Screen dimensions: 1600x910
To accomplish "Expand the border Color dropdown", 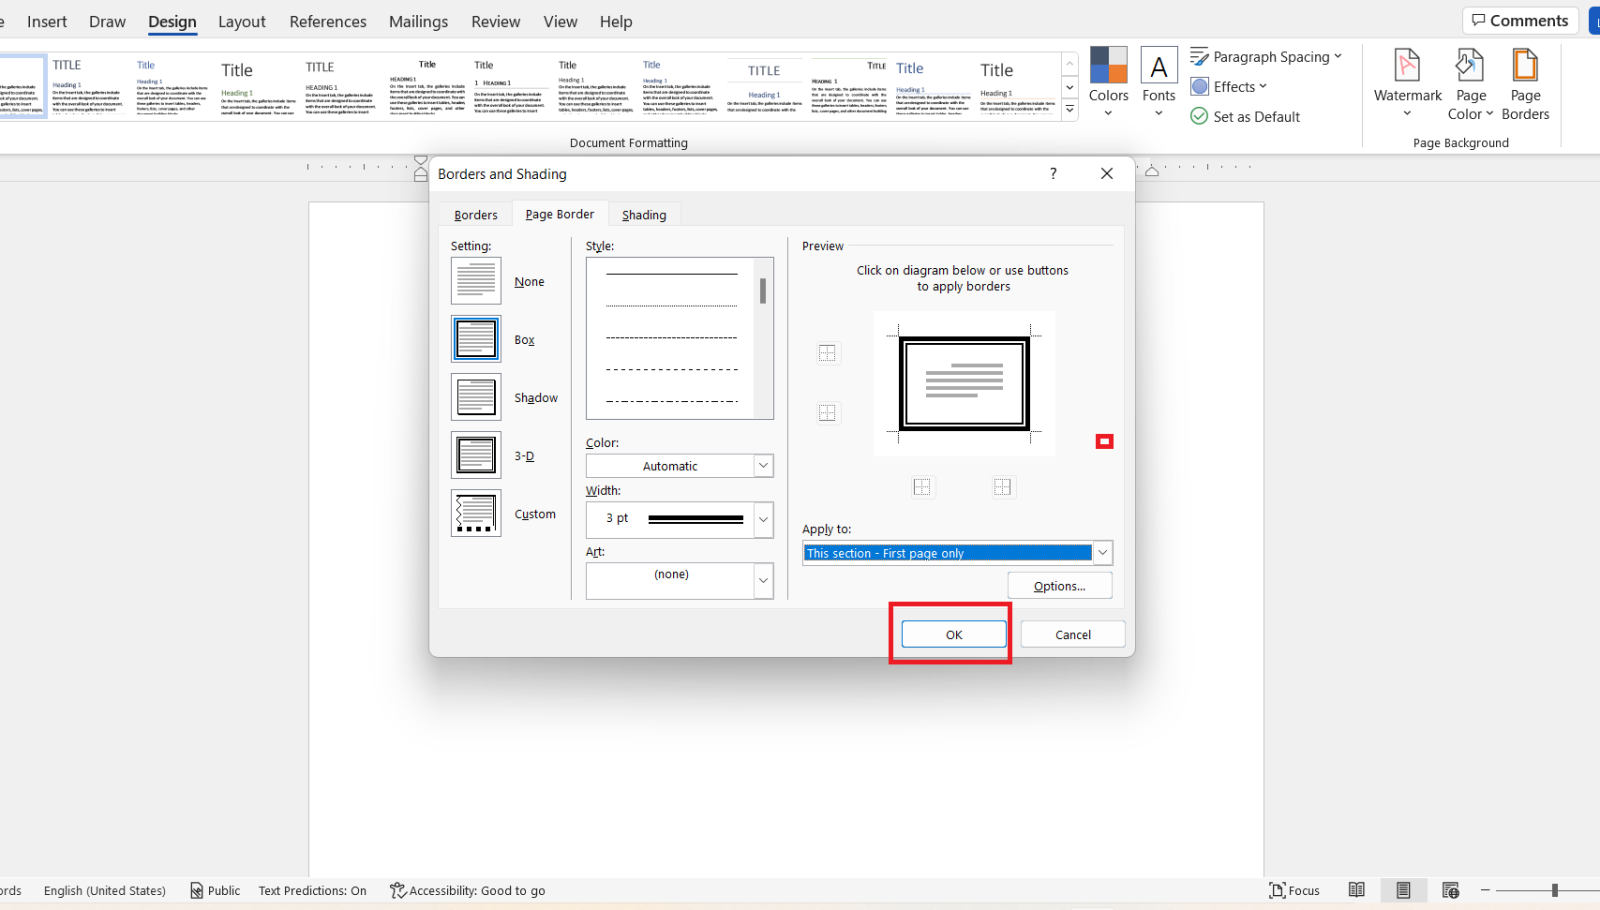I will pos(763,466).
